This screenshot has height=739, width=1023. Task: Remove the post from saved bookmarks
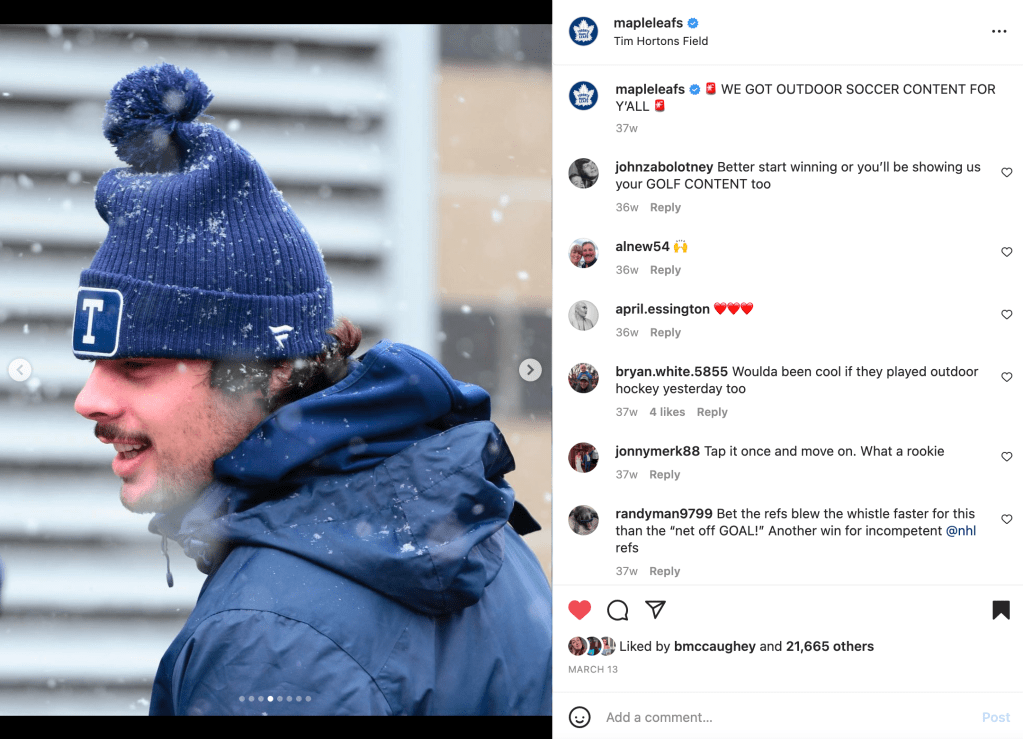click(1001, 610)
